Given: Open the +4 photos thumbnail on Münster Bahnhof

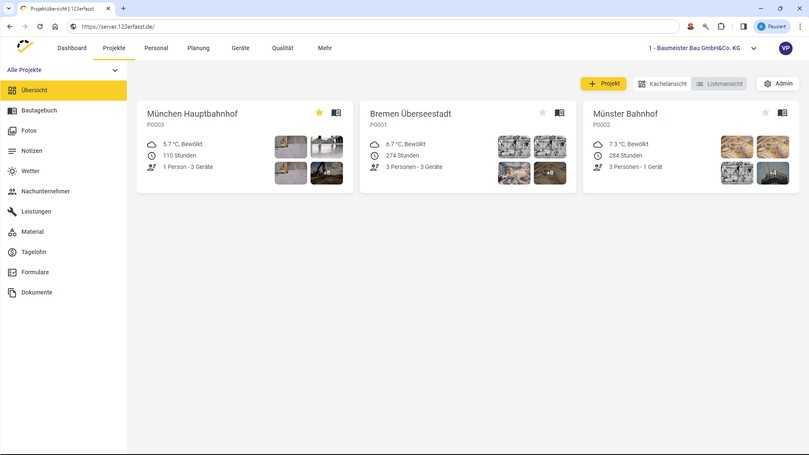Looking at the screenshot, I should pos(772,173).
